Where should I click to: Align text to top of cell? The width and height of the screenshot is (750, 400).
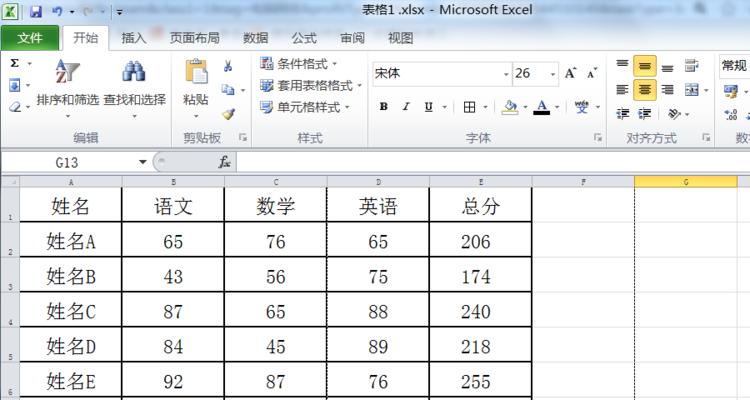click(x=622, y=64)
